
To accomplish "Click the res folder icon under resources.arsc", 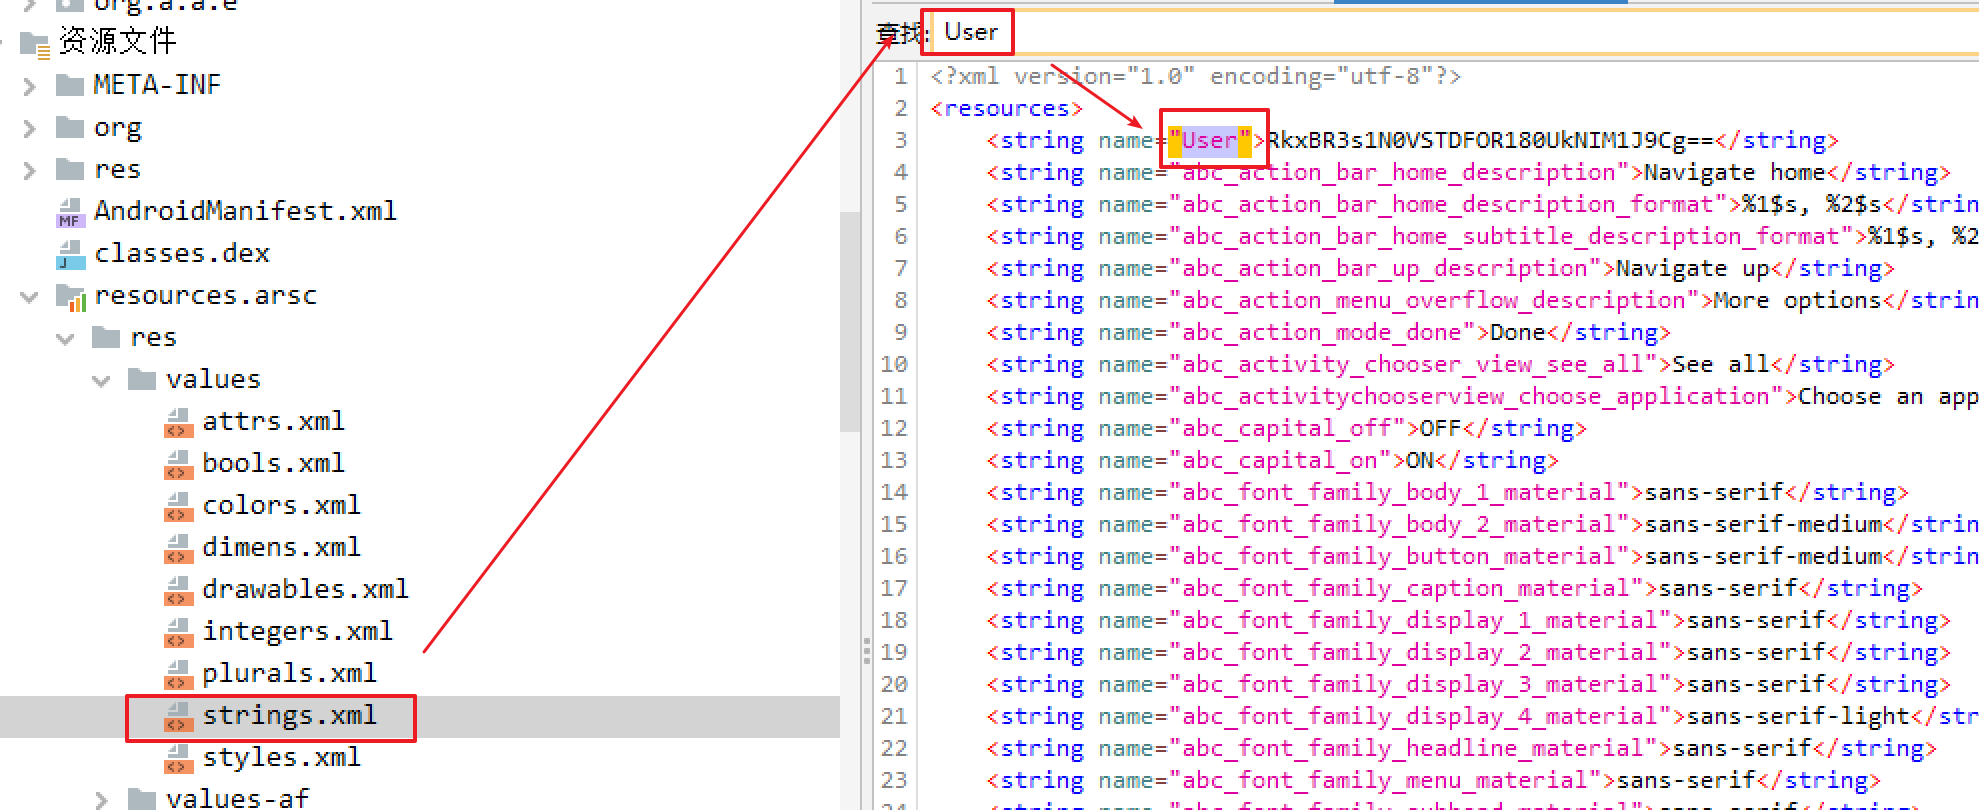I will pyautogui.click(x=106, y=337).
